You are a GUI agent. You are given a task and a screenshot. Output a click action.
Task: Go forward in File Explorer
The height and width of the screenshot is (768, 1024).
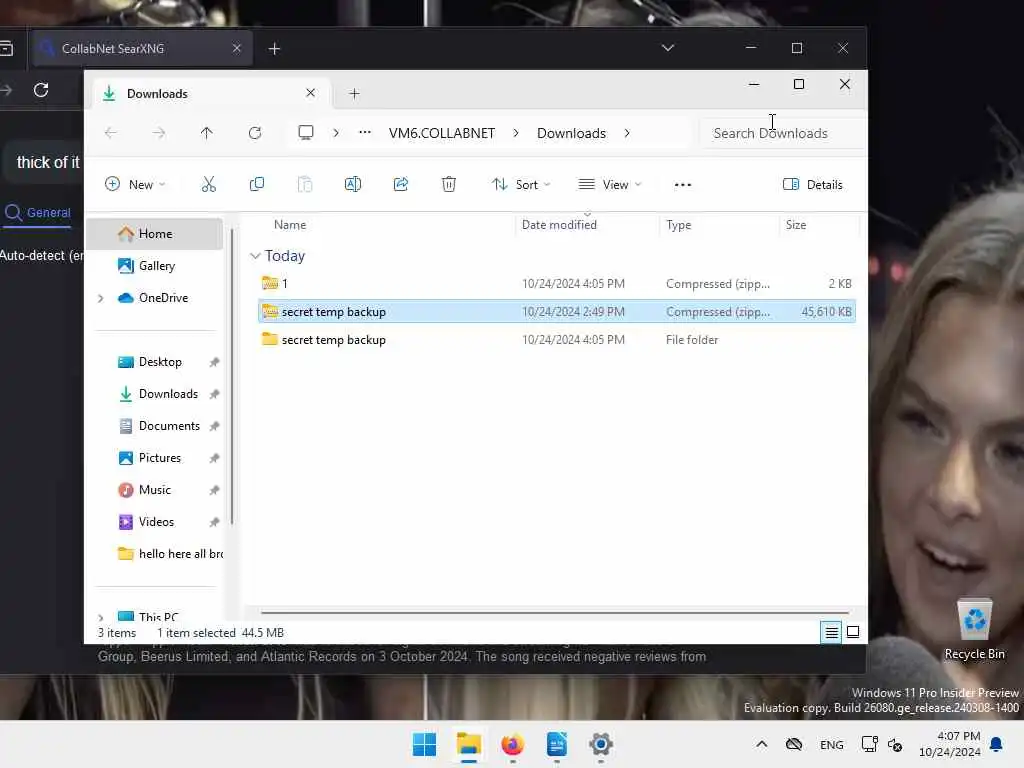click(159, 133)
